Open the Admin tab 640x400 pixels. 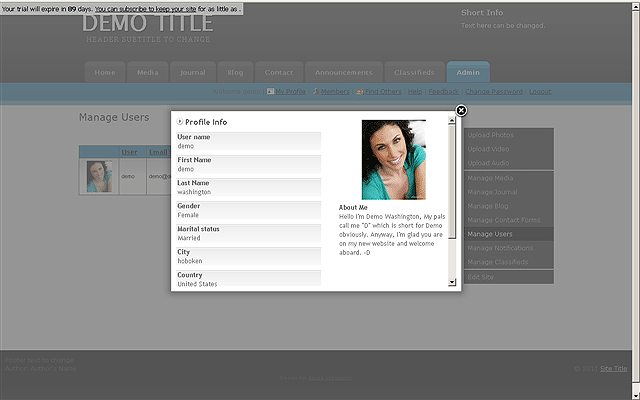[x=467, y=73]
